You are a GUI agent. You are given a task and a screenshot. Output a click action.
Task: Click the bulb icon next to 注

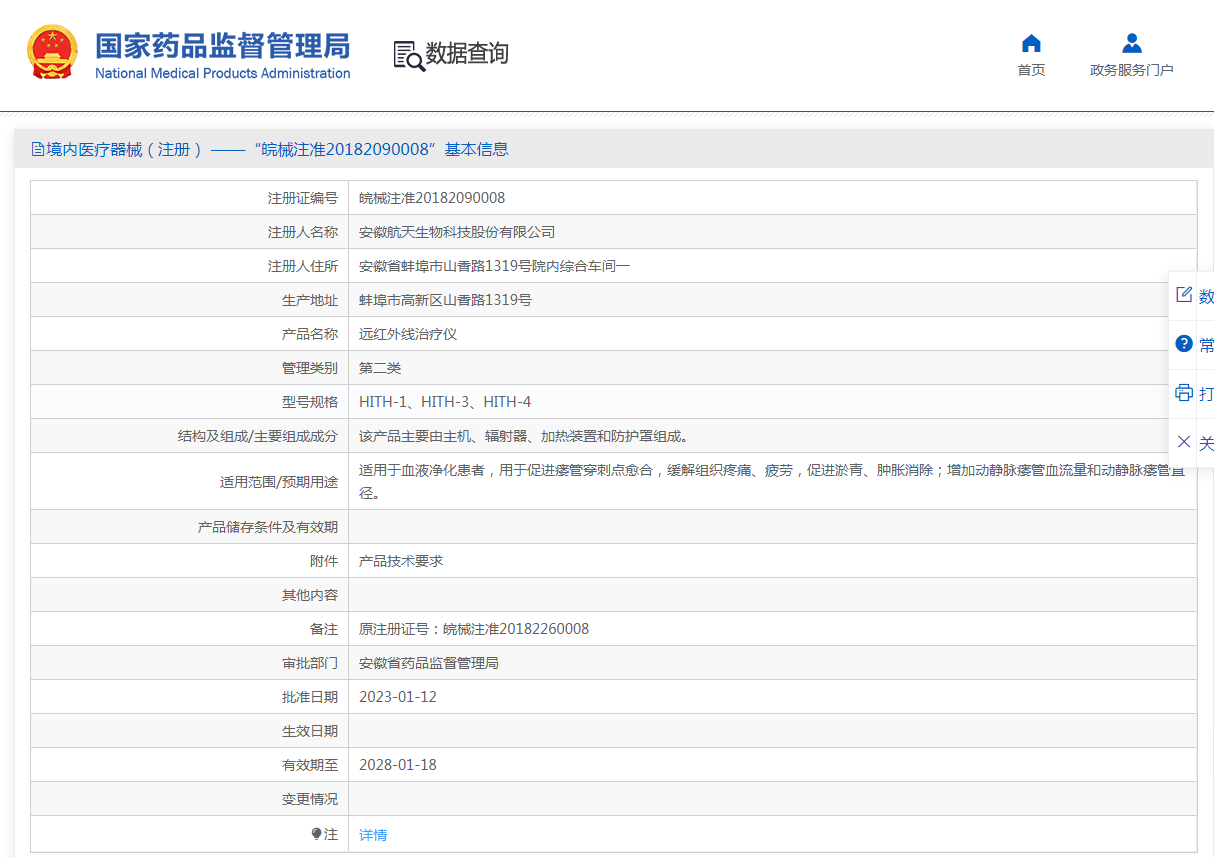pos(317,834)
